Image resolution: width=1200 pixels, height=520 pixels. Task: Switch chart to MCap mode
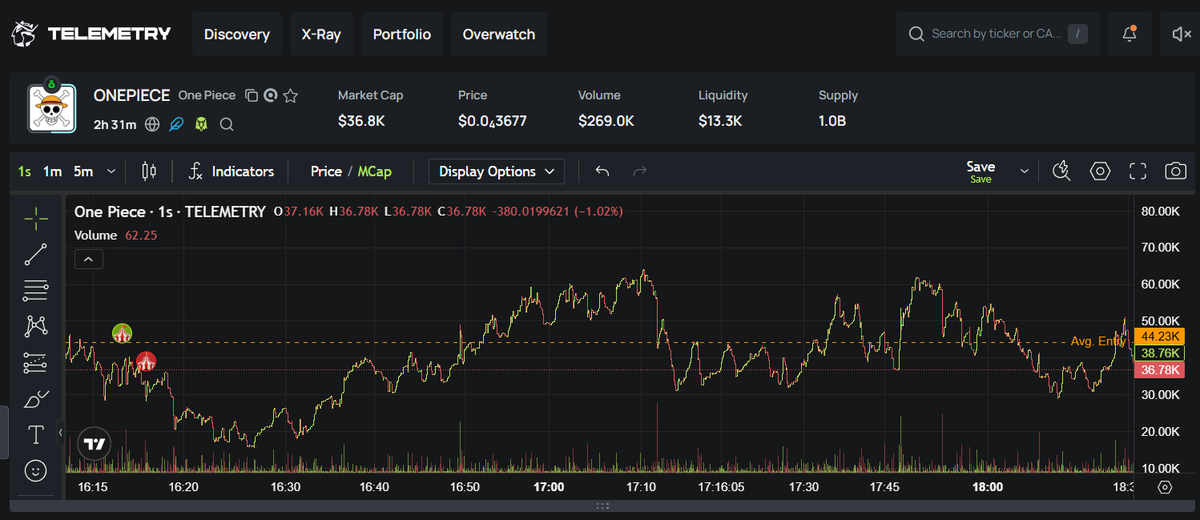pyautogui.click(x=375, y=172)
